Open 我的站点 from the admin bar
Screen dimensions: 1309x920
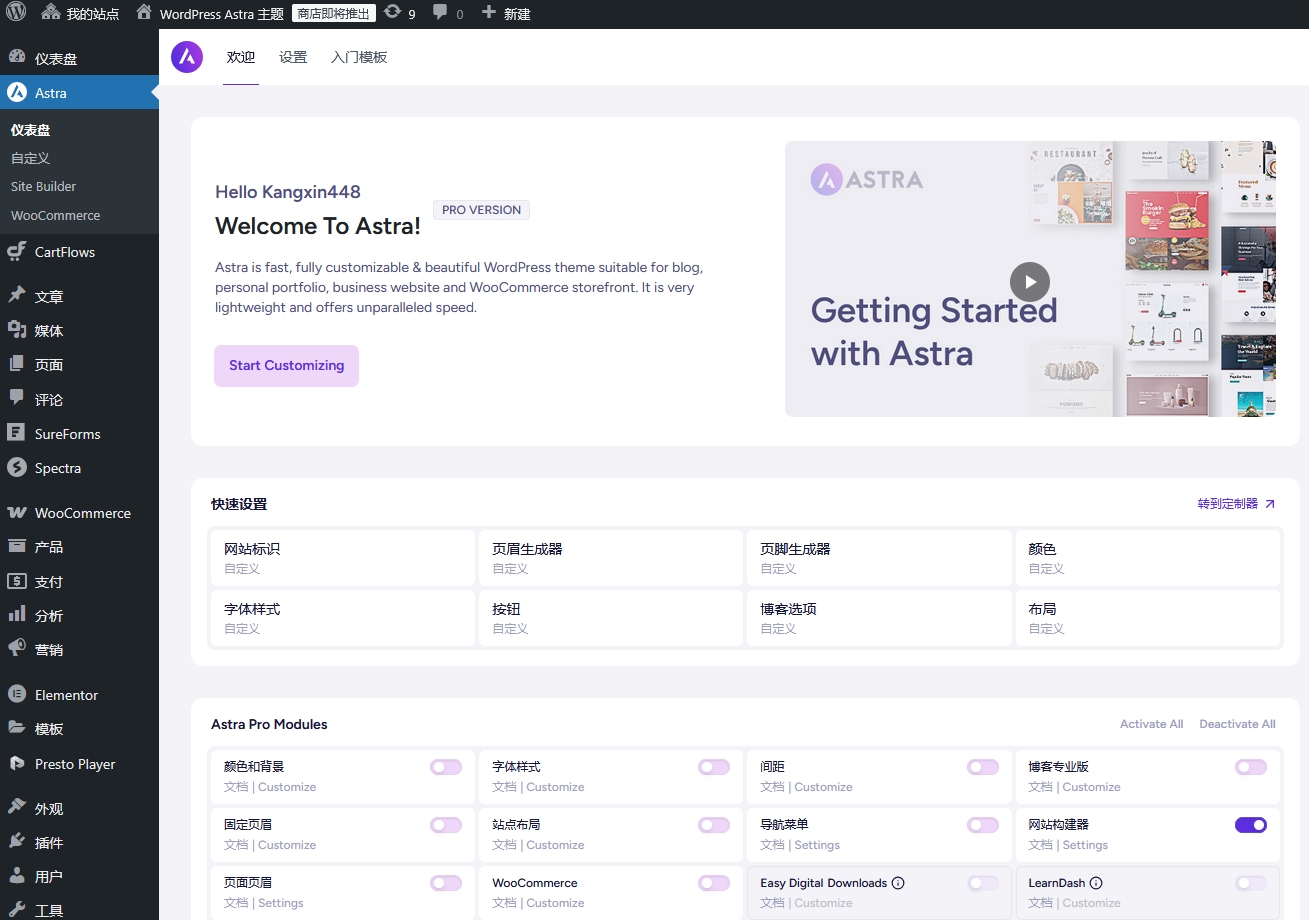(80, 14)
